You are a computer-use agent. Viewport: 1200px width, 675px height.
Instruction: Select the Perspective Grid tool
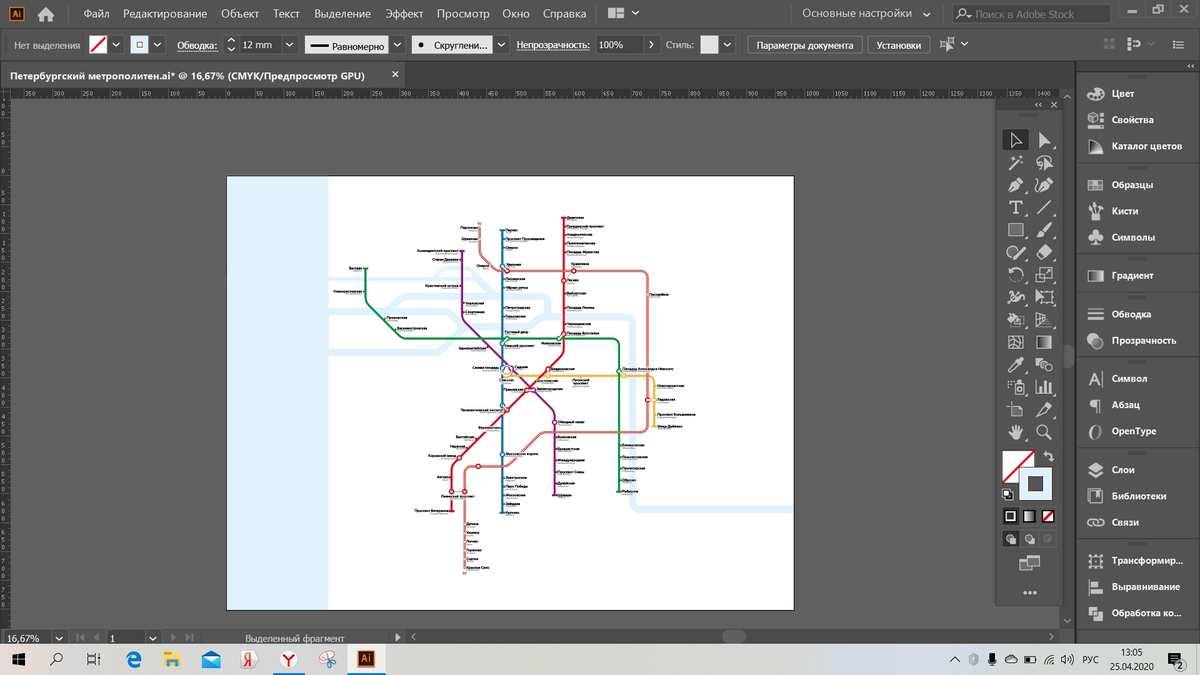(x=1044, y=320)
